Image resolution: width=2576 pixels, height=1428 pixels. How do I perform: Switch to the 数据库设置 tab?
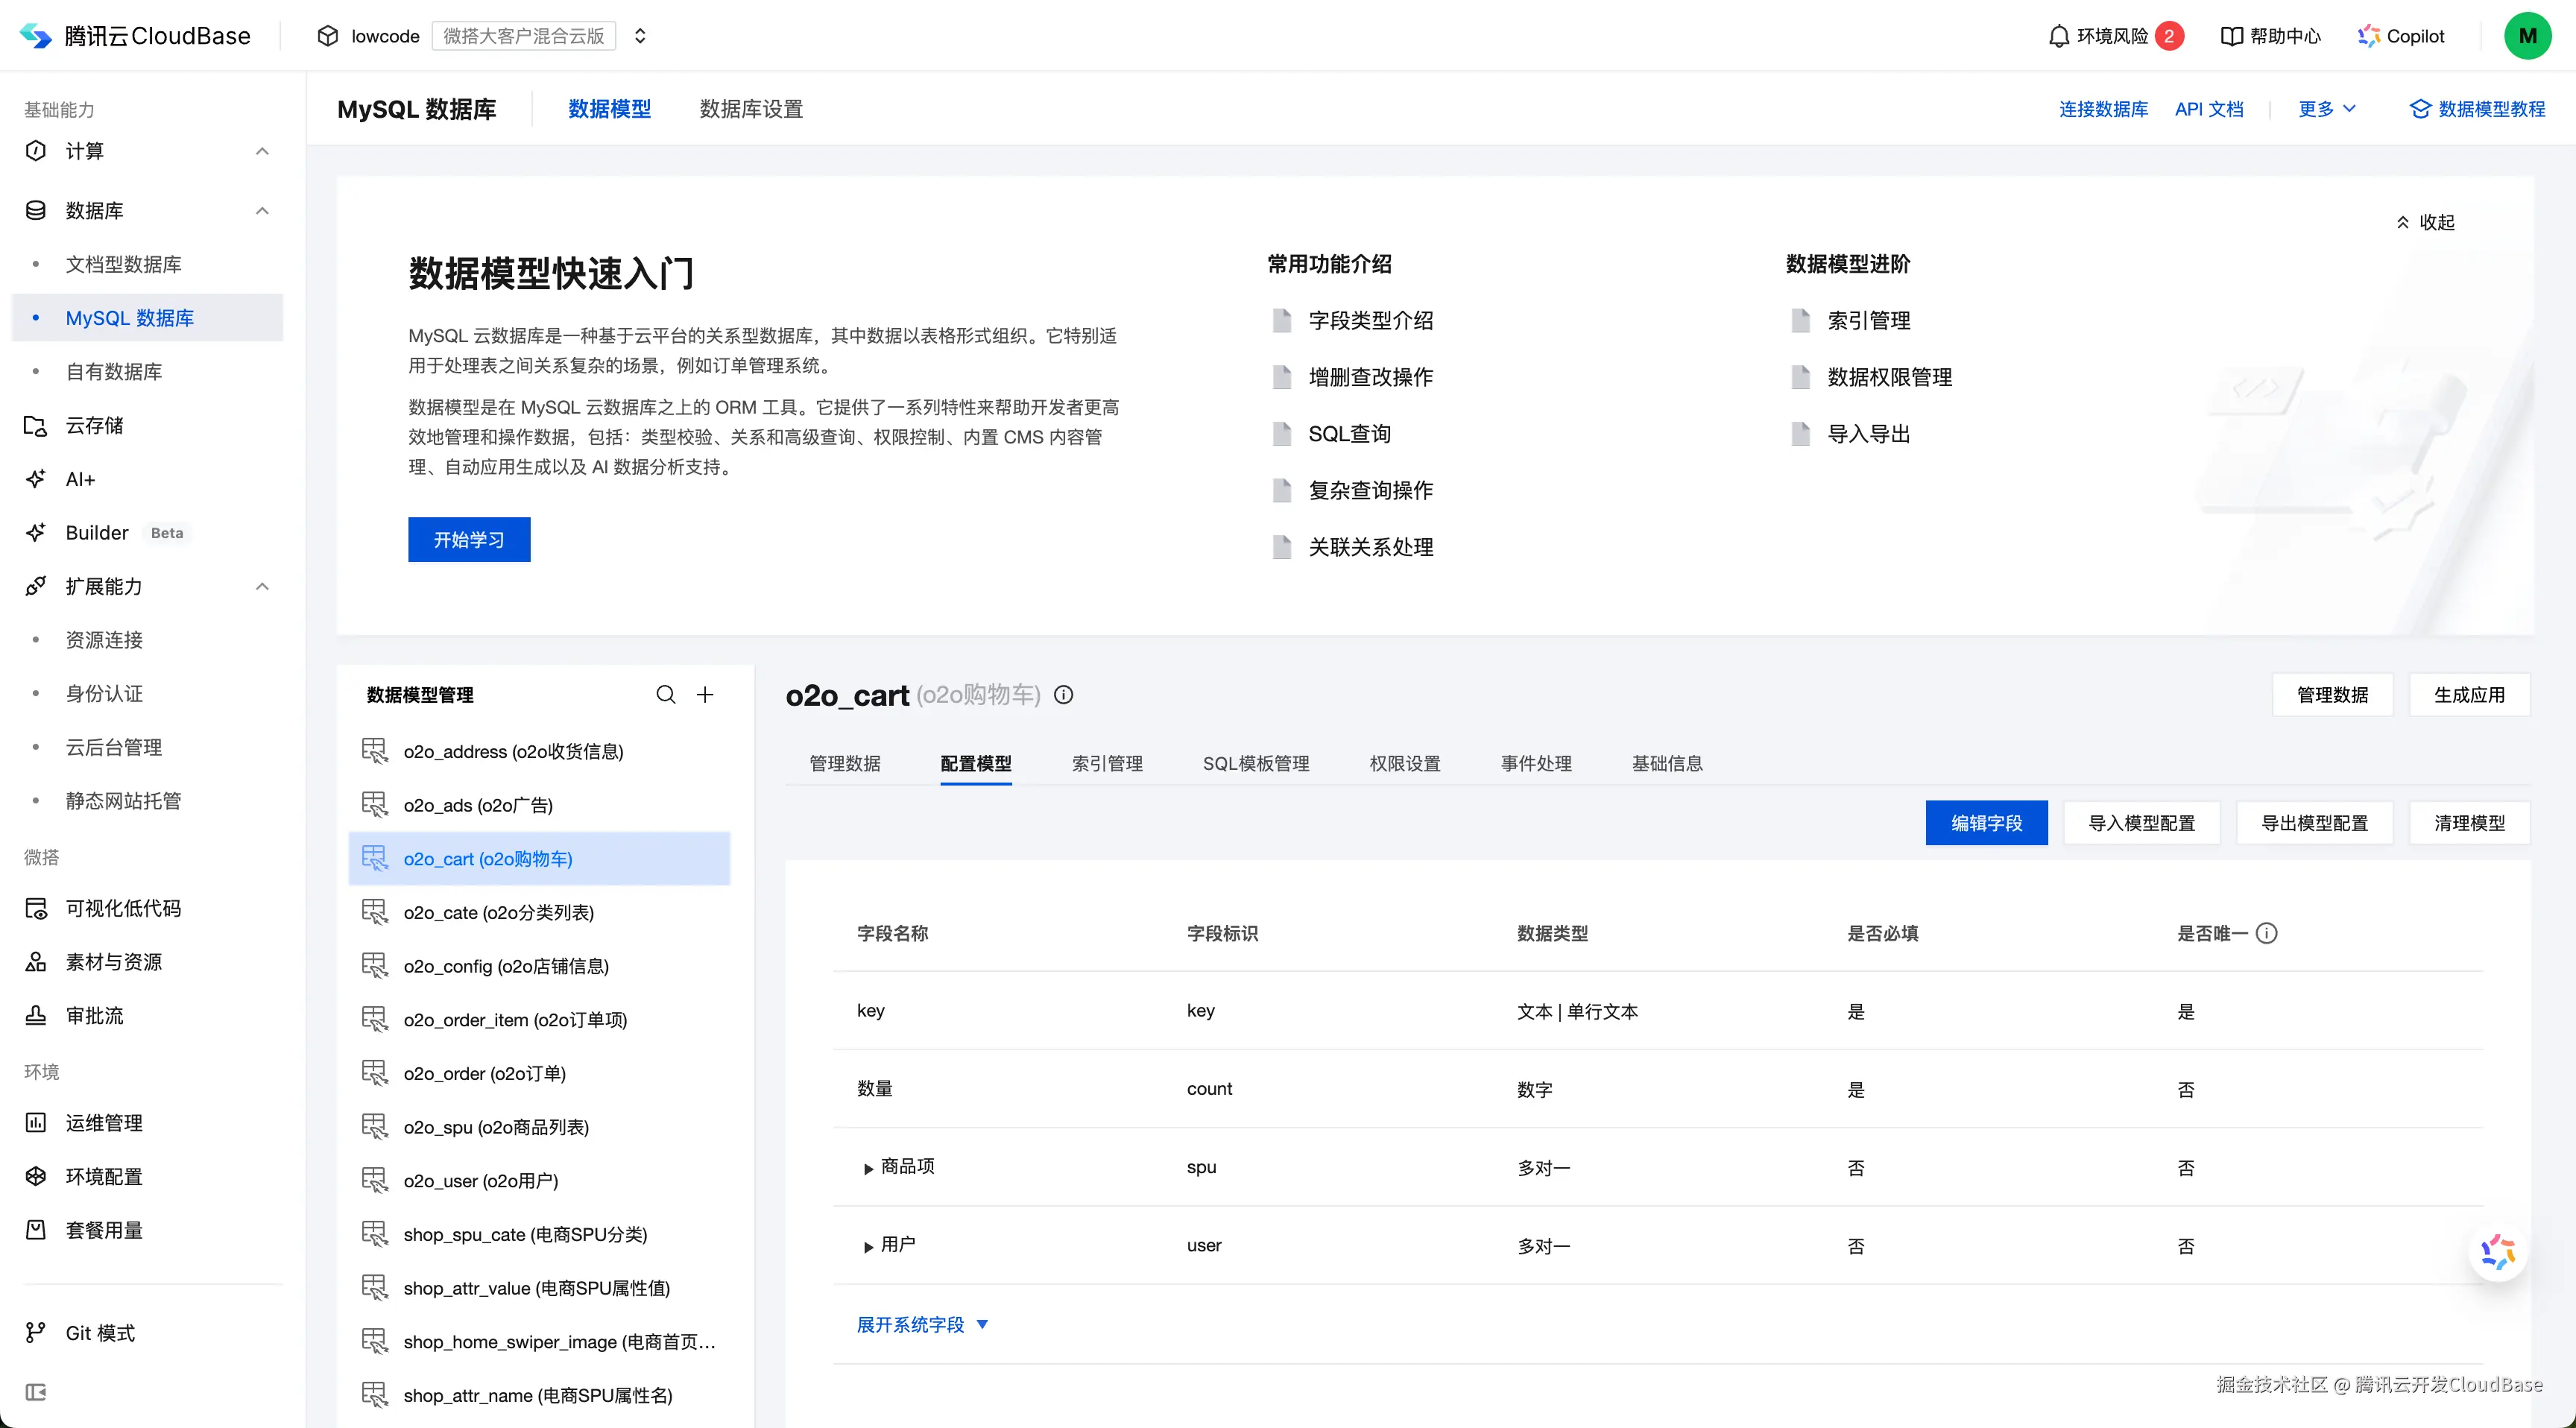coord(749,109)
